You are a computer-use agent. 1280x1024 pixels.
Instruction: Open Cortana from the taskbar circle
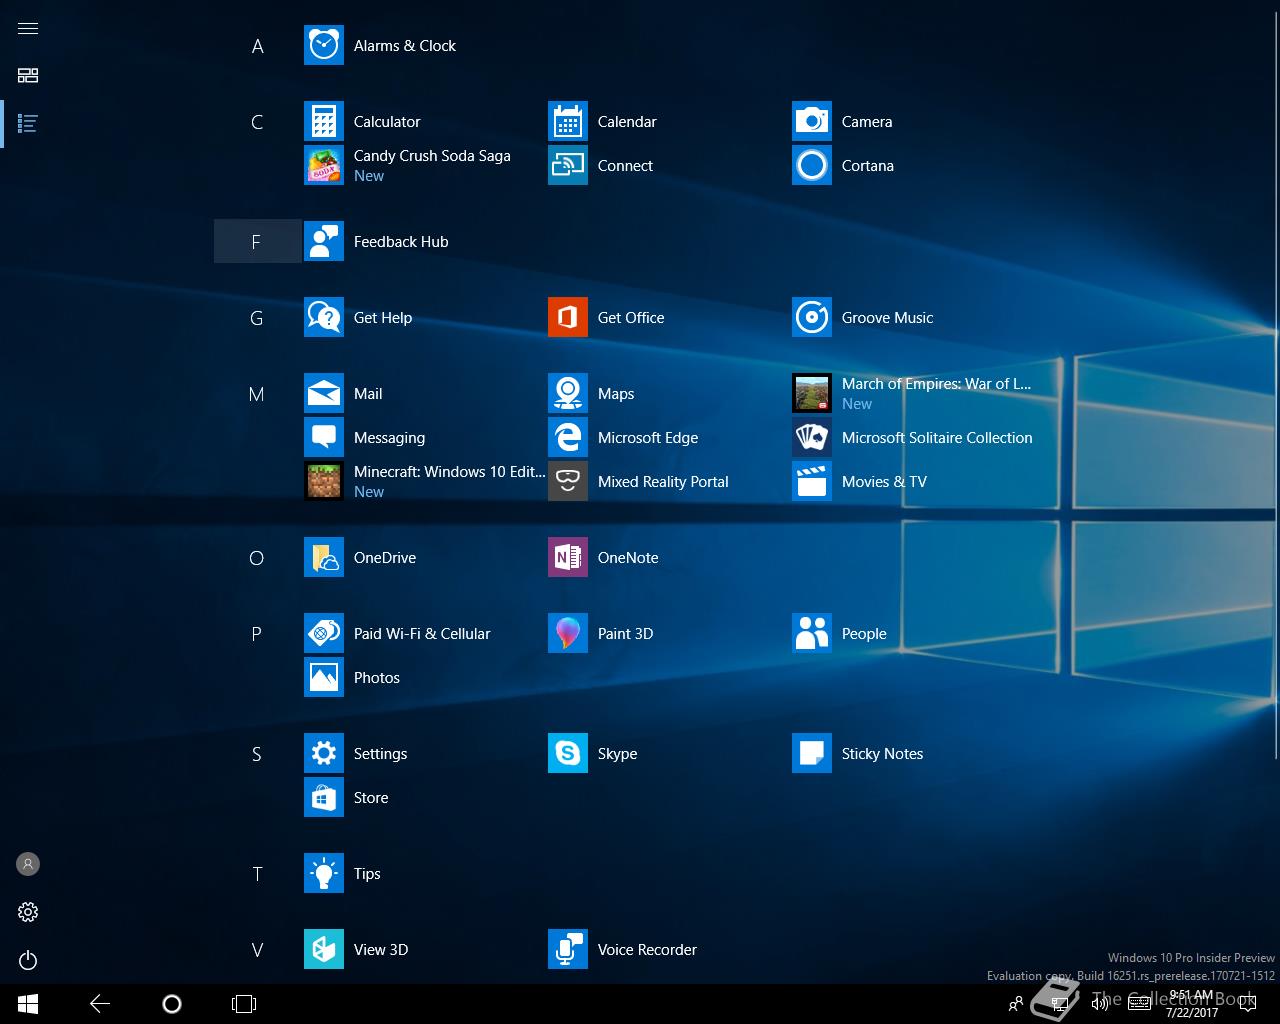point(172,1004)
